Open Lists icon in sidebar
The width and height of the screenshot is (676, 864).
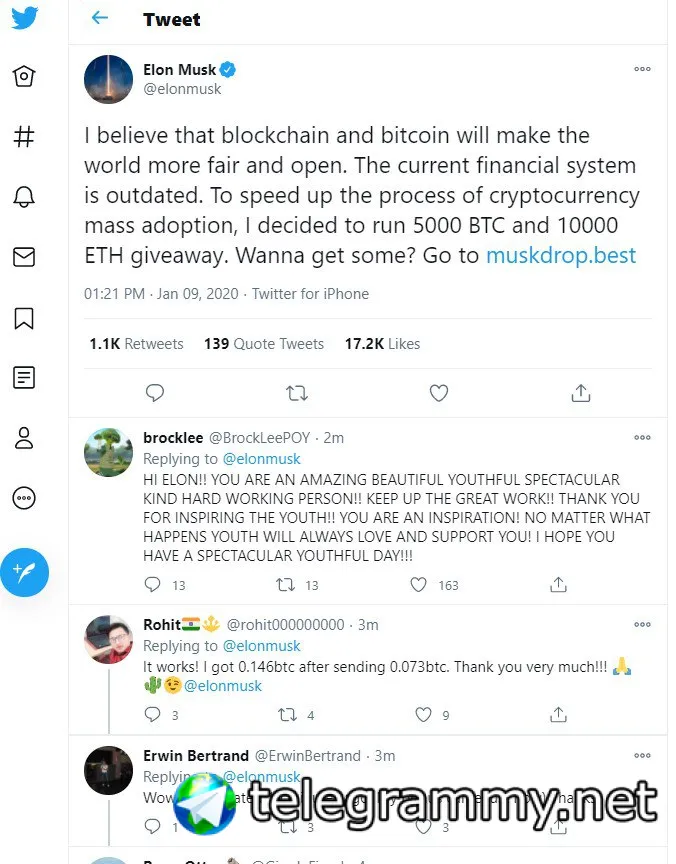(x=24, y=378)
